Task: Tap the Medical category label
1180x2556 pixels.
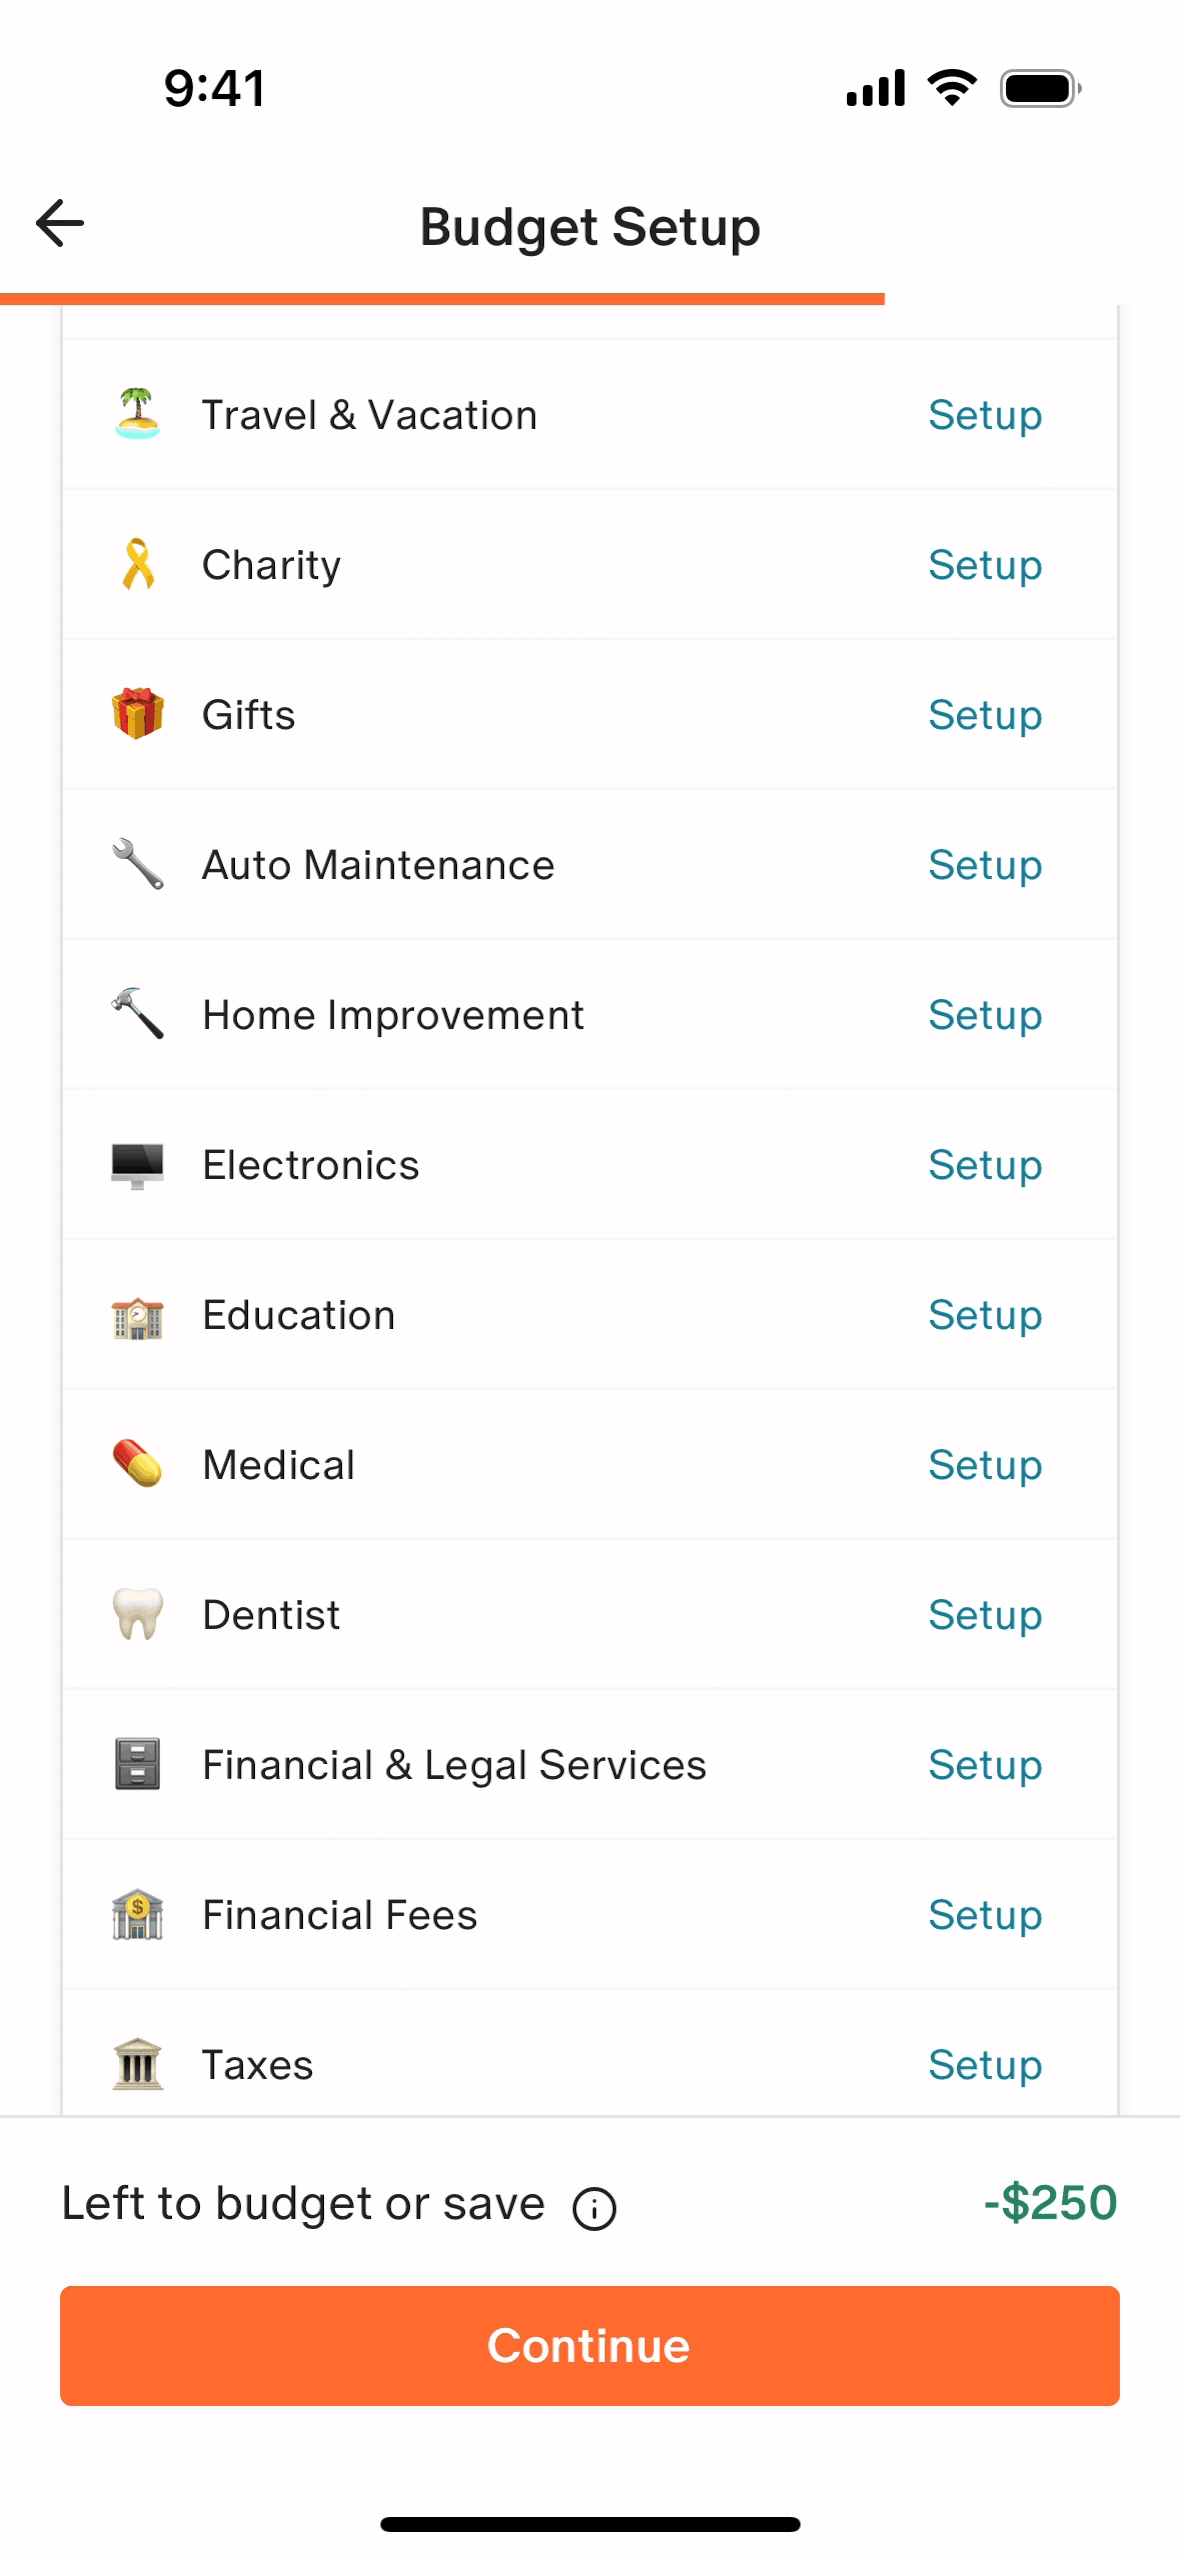Action: (x=279, y=1465)
